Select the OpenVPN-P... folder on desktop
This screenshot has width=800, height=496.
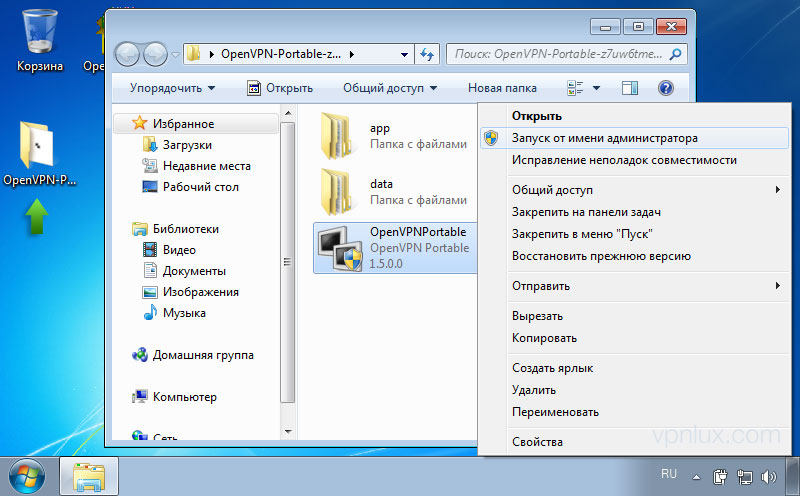38,153
